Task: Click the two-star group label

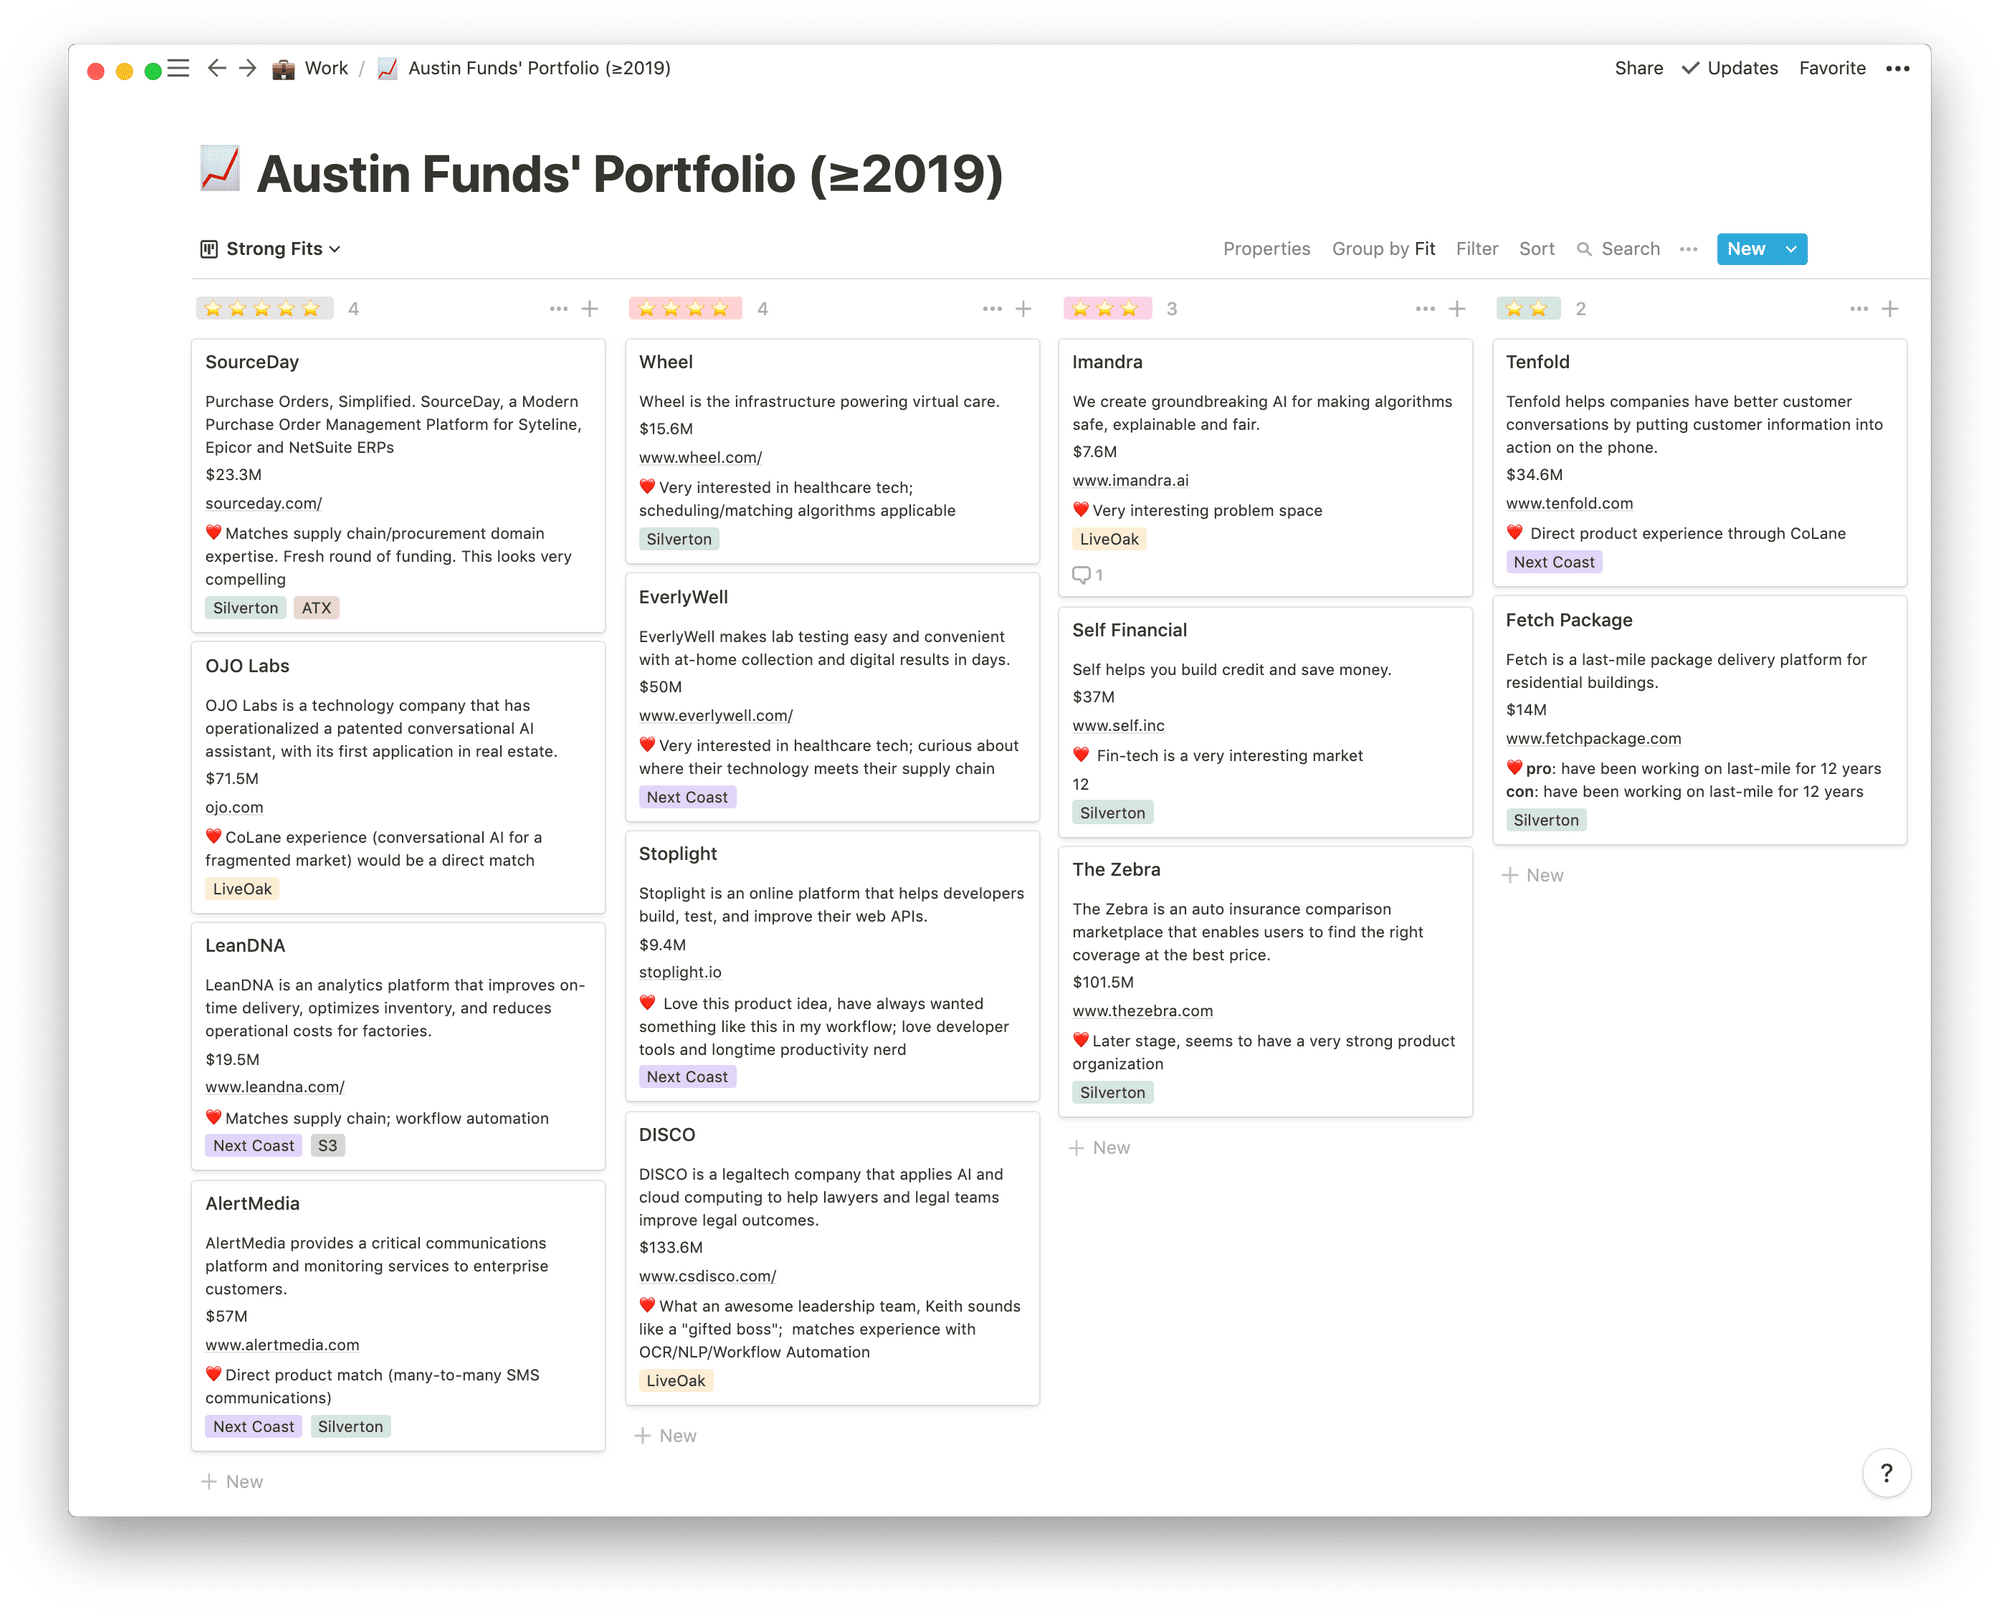Action: pyautogui.click(x=1528, y=309)
